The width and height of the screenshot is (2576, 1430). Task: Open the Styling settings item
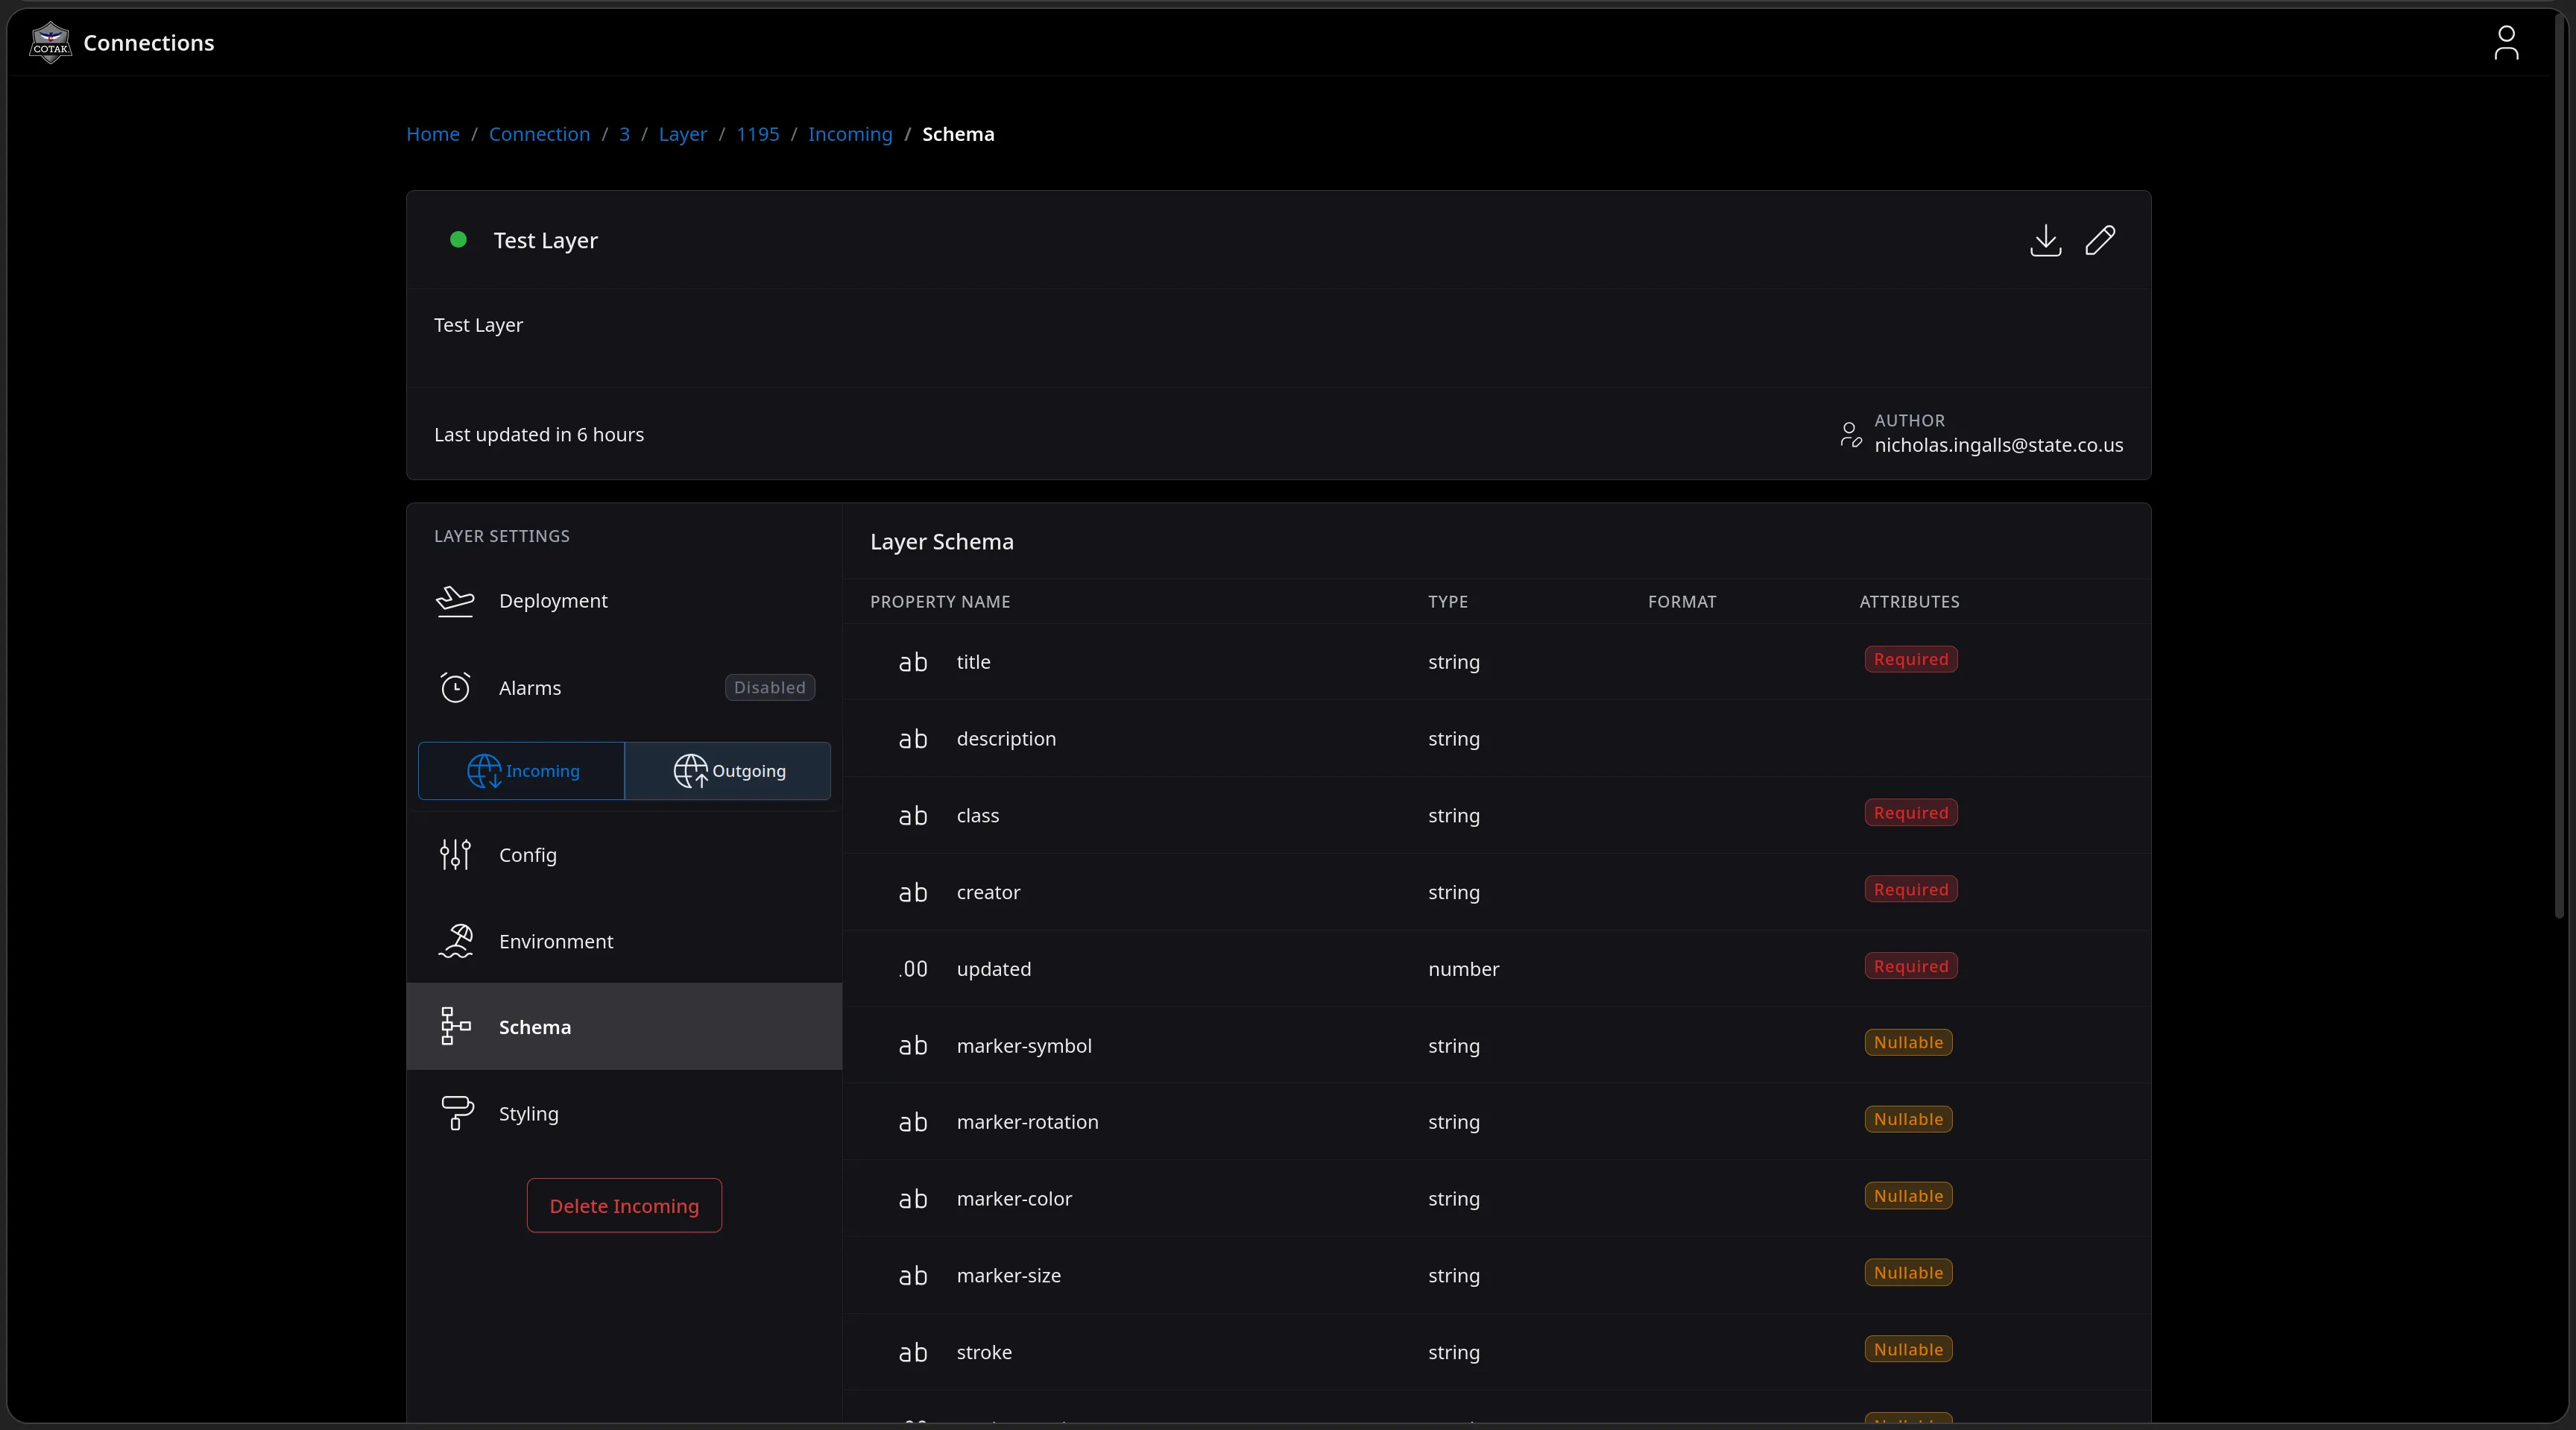(624, 1113)
